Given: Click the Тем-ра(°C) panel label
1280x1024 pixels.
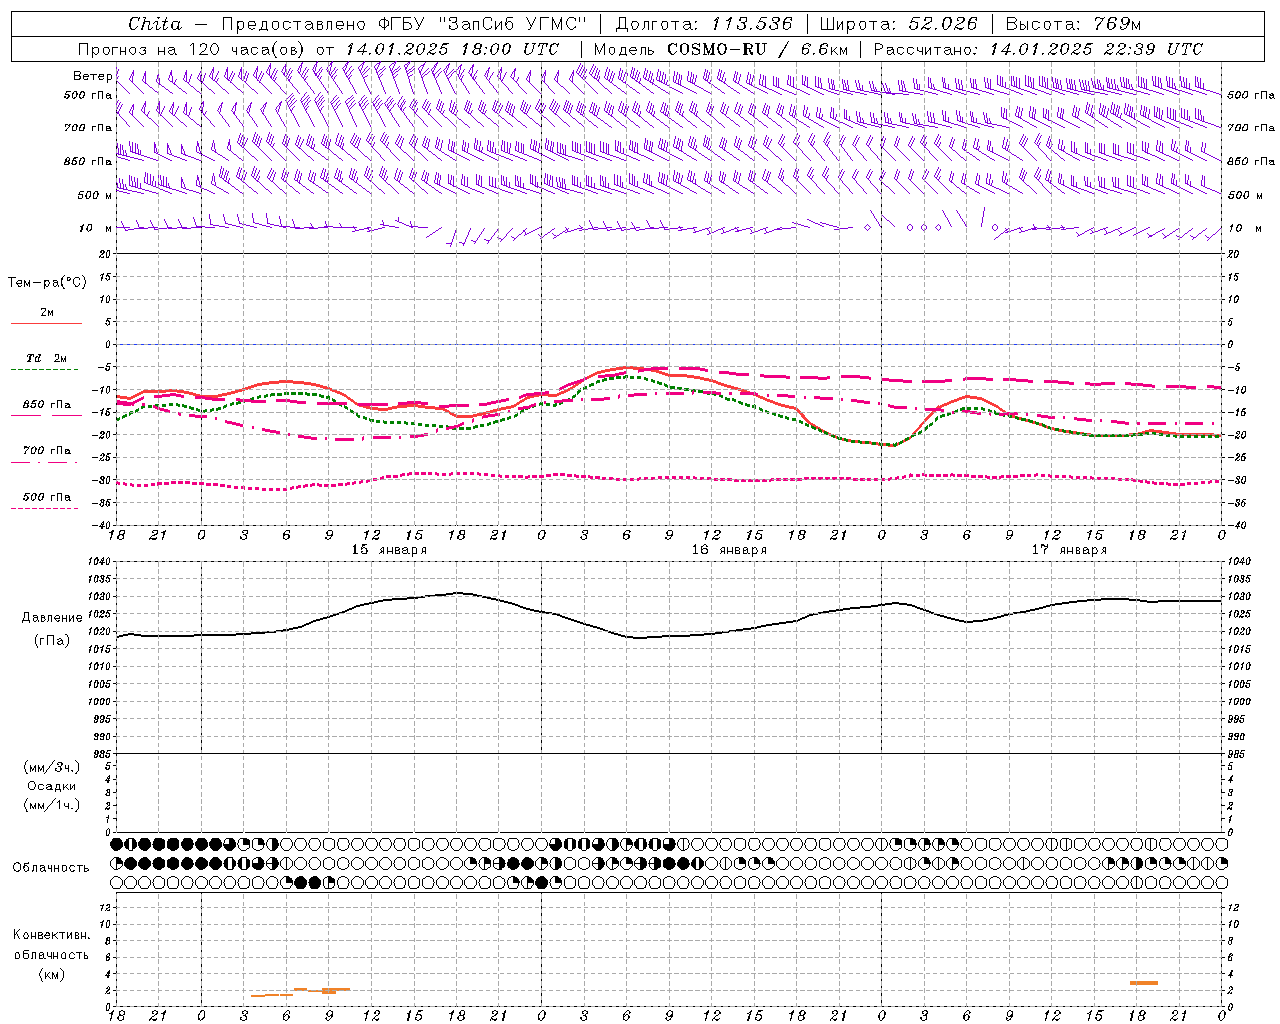Looking at the screenshot, I should 47,283.
